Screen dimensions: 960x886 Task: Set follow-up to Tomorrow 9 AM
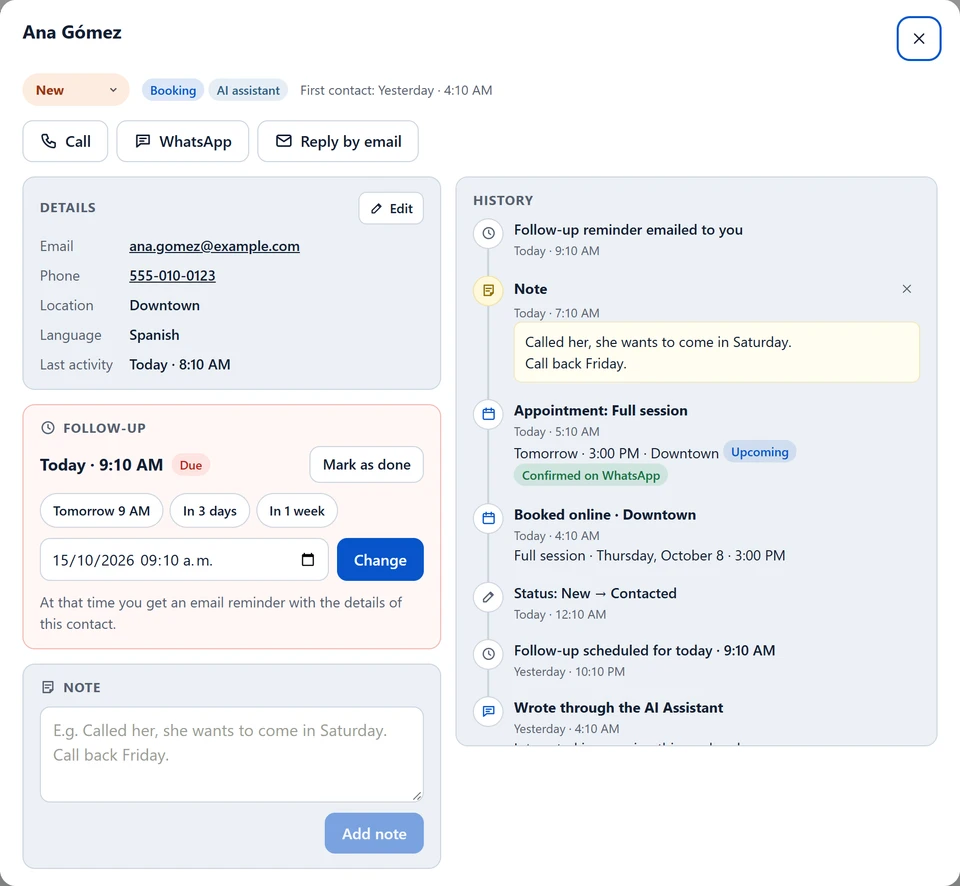click(102, 511)
